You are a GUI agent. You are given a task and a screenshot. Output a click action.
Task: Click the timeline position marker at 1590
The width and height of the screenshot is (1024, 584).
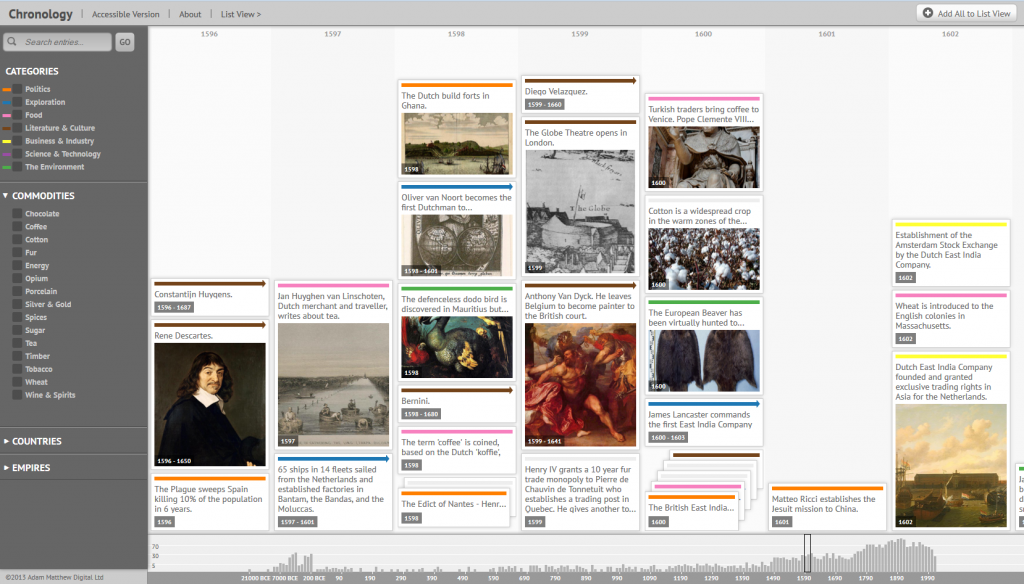coord(808,553)
